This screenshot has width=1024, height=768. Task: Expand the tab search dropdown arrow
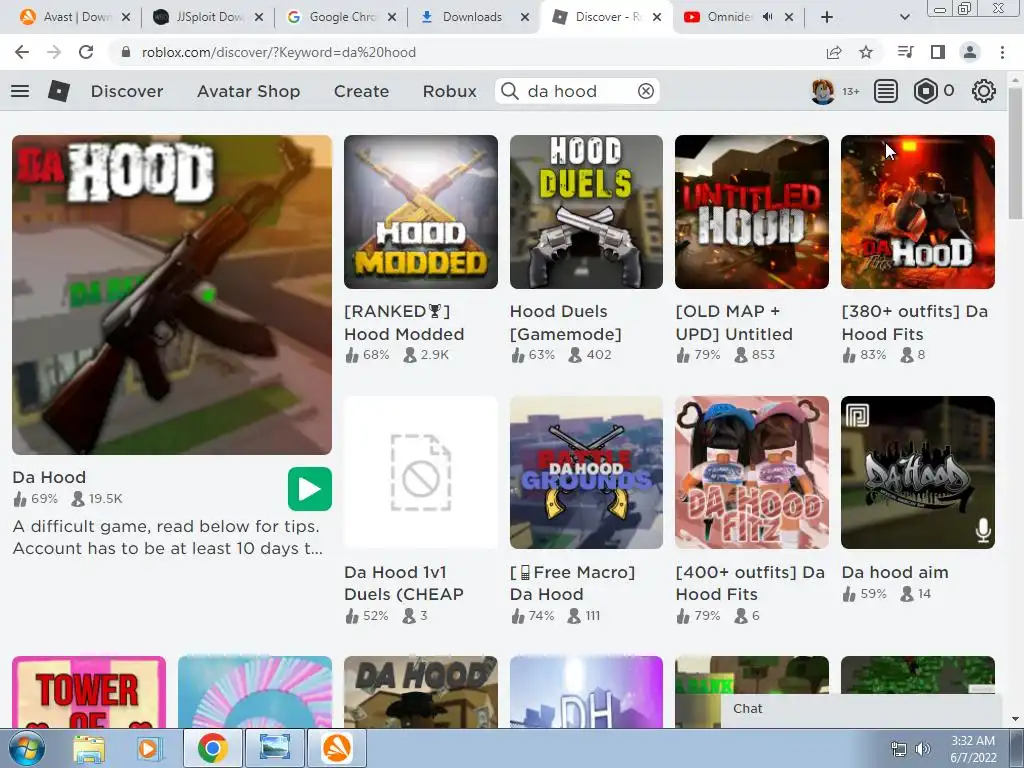click(904, 18)
